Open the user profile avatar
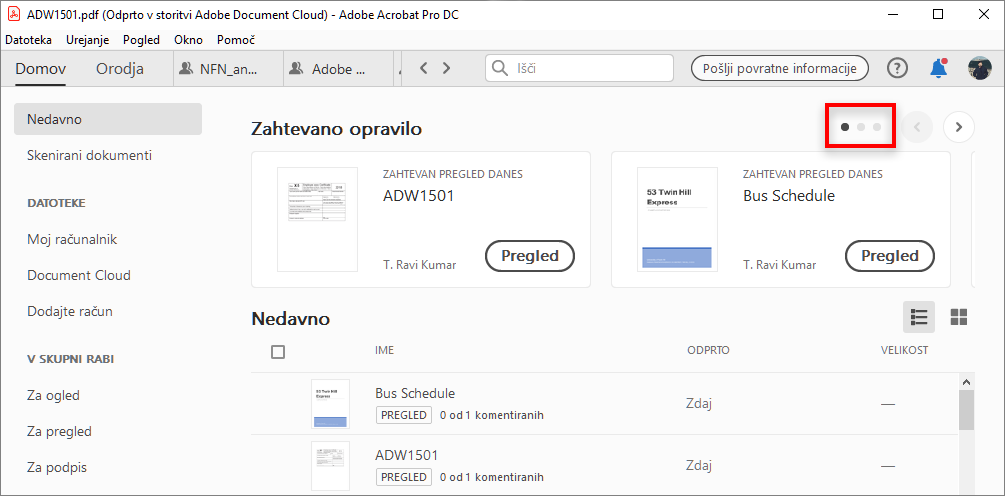 tap(979, 68)
